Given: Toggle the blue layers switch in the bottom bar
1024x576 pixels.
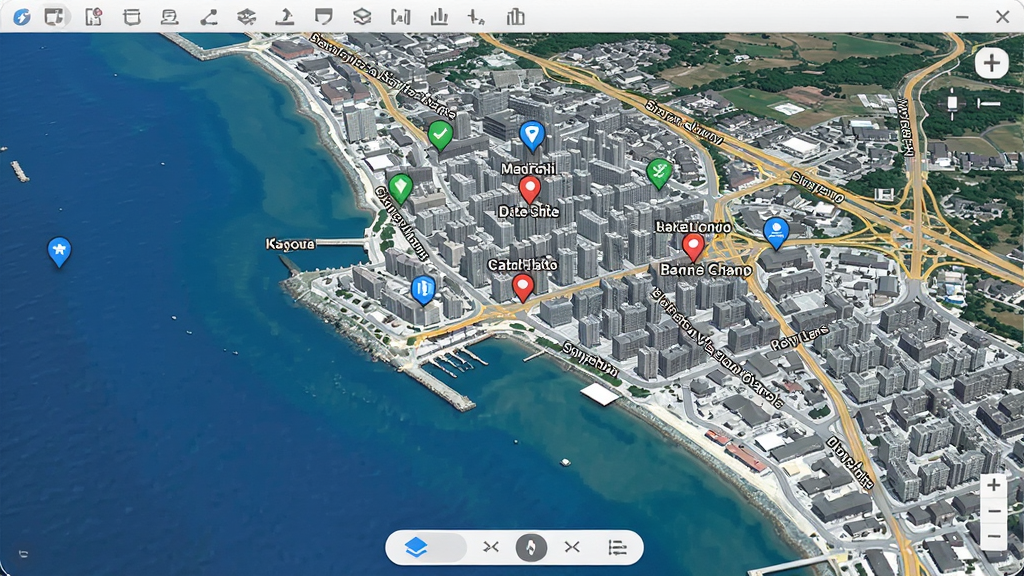Looking at the screenshot, I should point(427,547).
